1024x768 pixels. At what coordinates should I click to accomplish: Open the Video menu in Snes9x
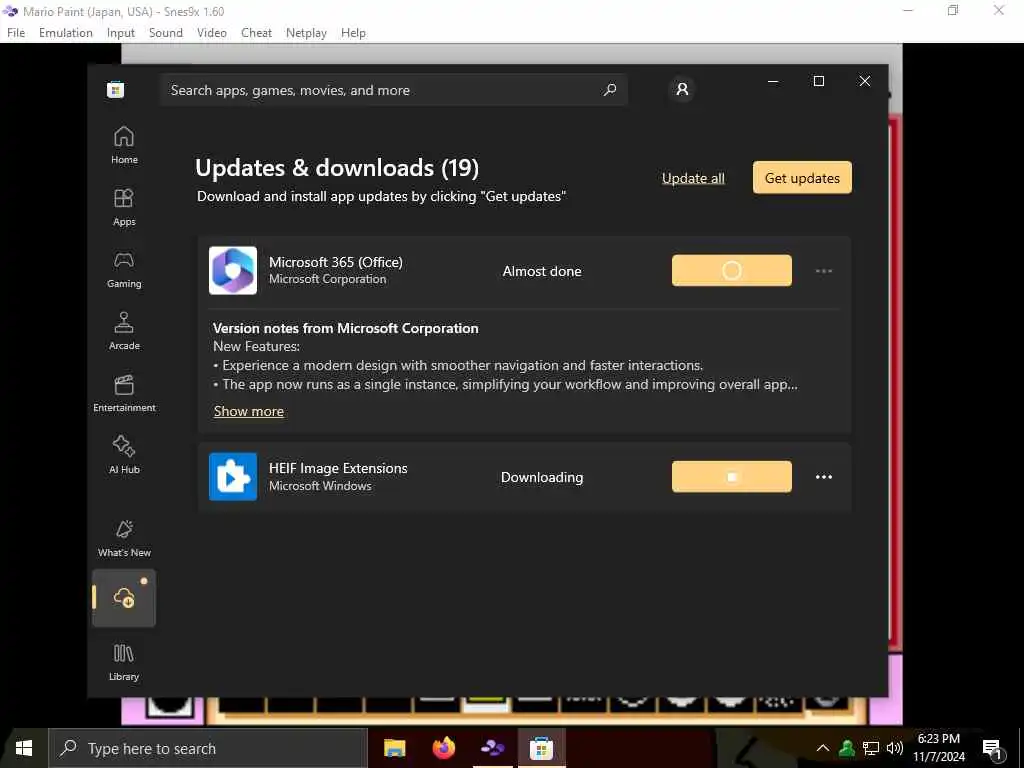(x=212, y=33)
